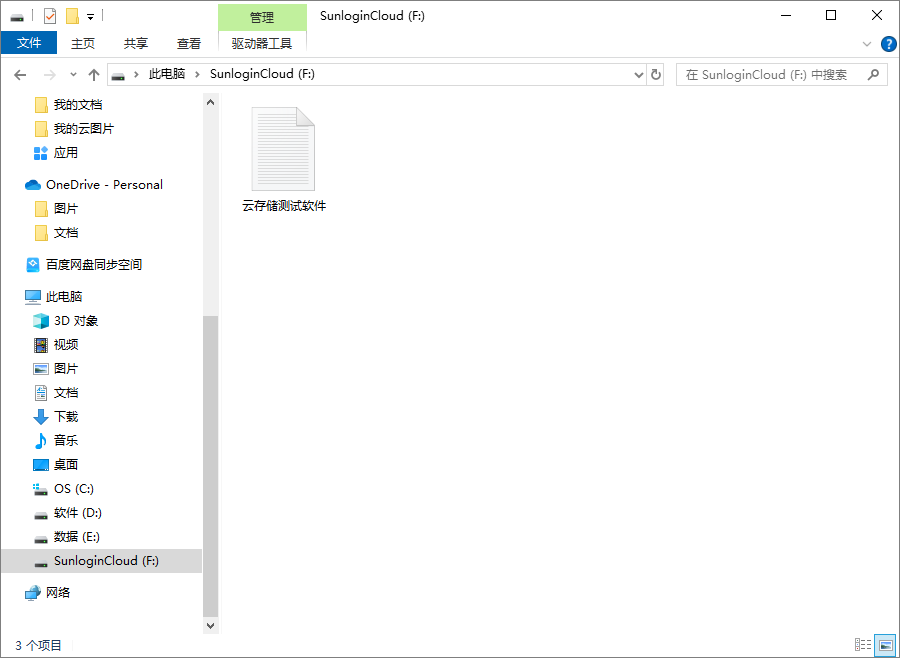Switch to the 主页 ribbon tab
900x658 pixels.
(x=83, y=43)
